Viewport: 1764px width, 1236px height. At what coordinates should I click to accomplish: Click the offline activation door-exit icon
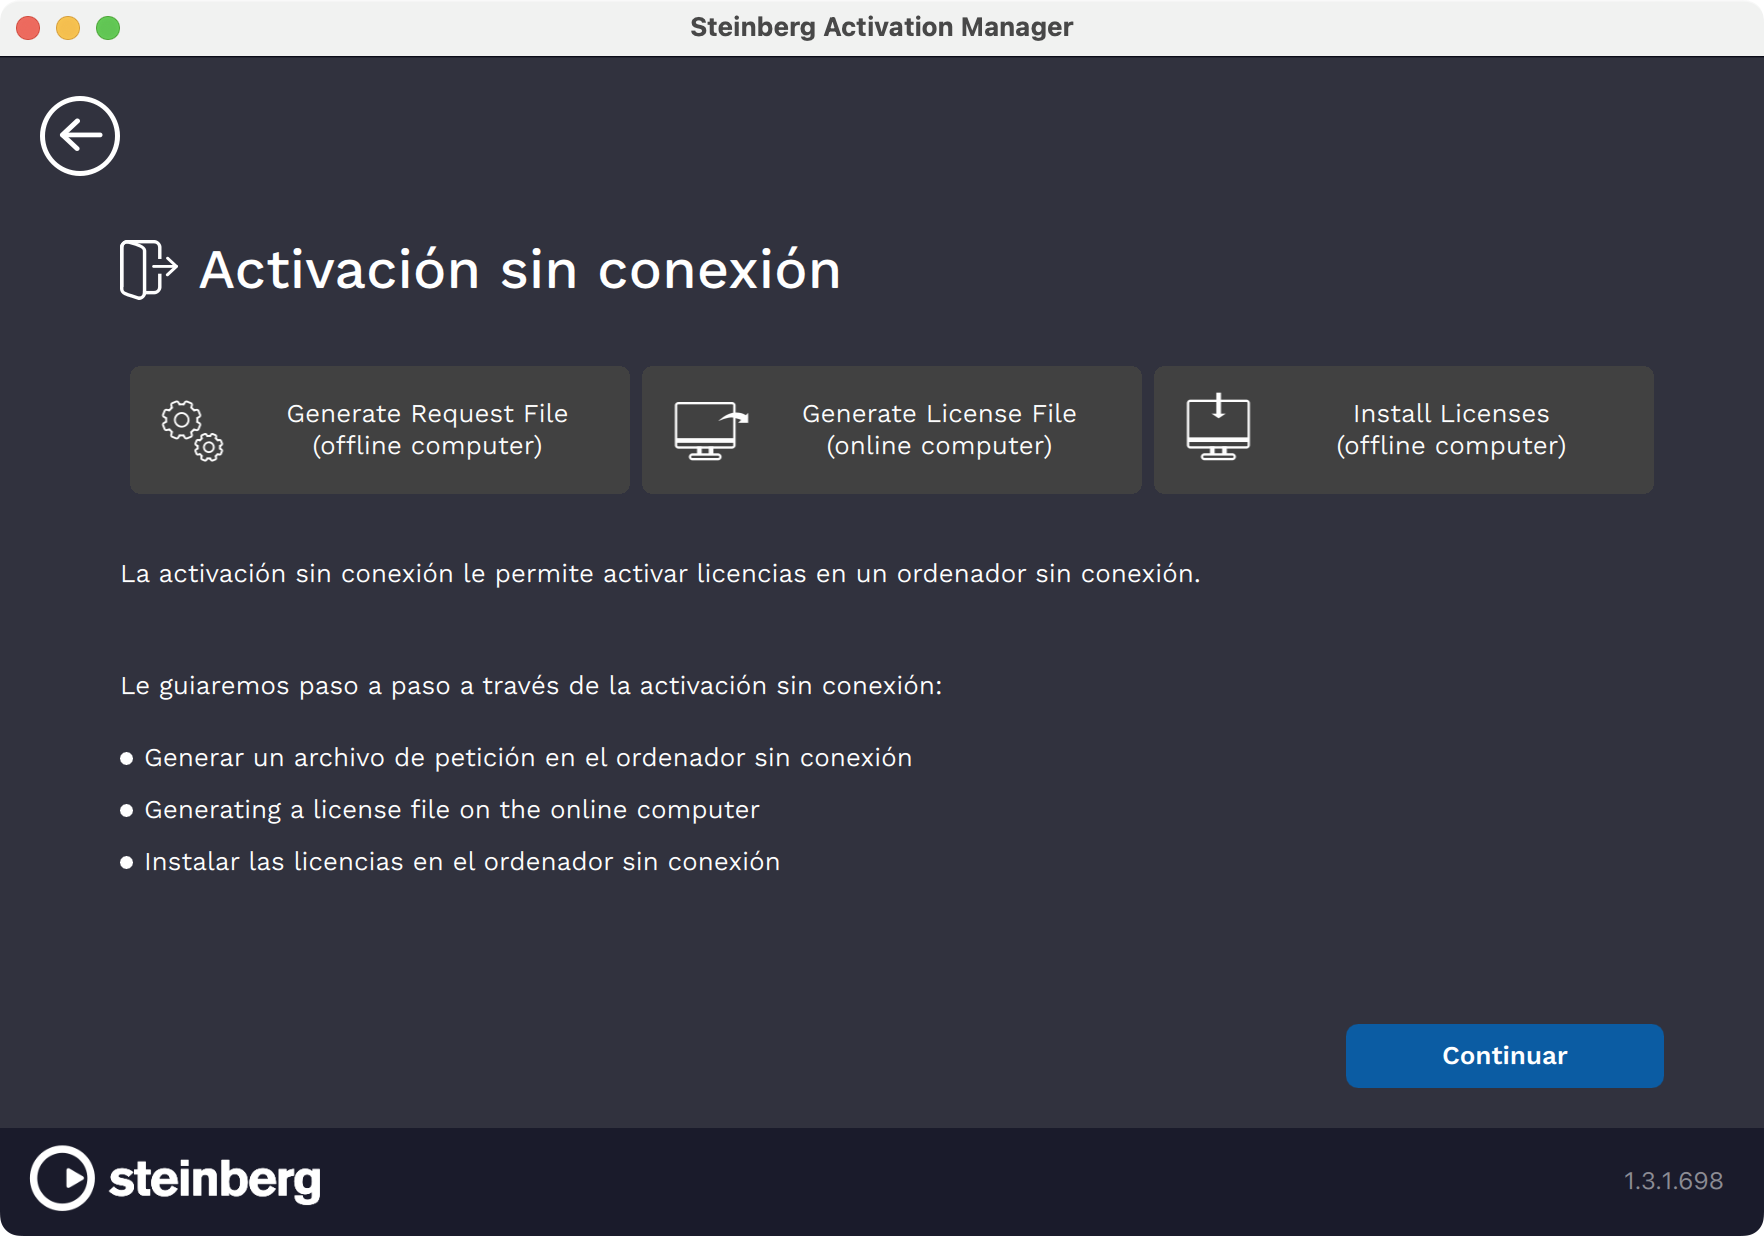point(149,269)
